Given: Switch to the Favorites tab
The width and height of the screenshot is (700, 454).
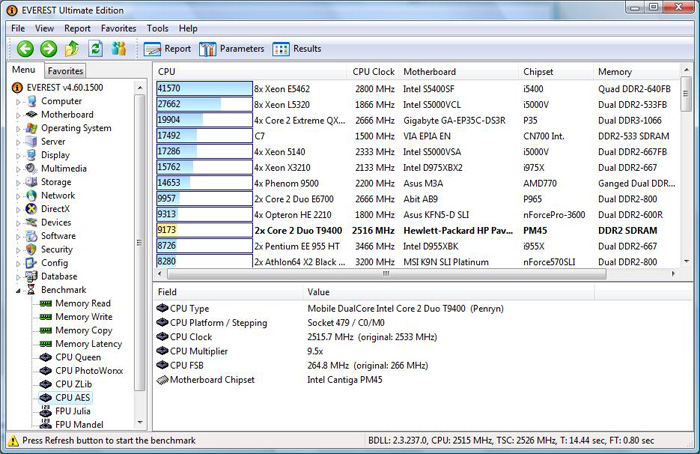Looking at the screenshot, I should point(66,71).
